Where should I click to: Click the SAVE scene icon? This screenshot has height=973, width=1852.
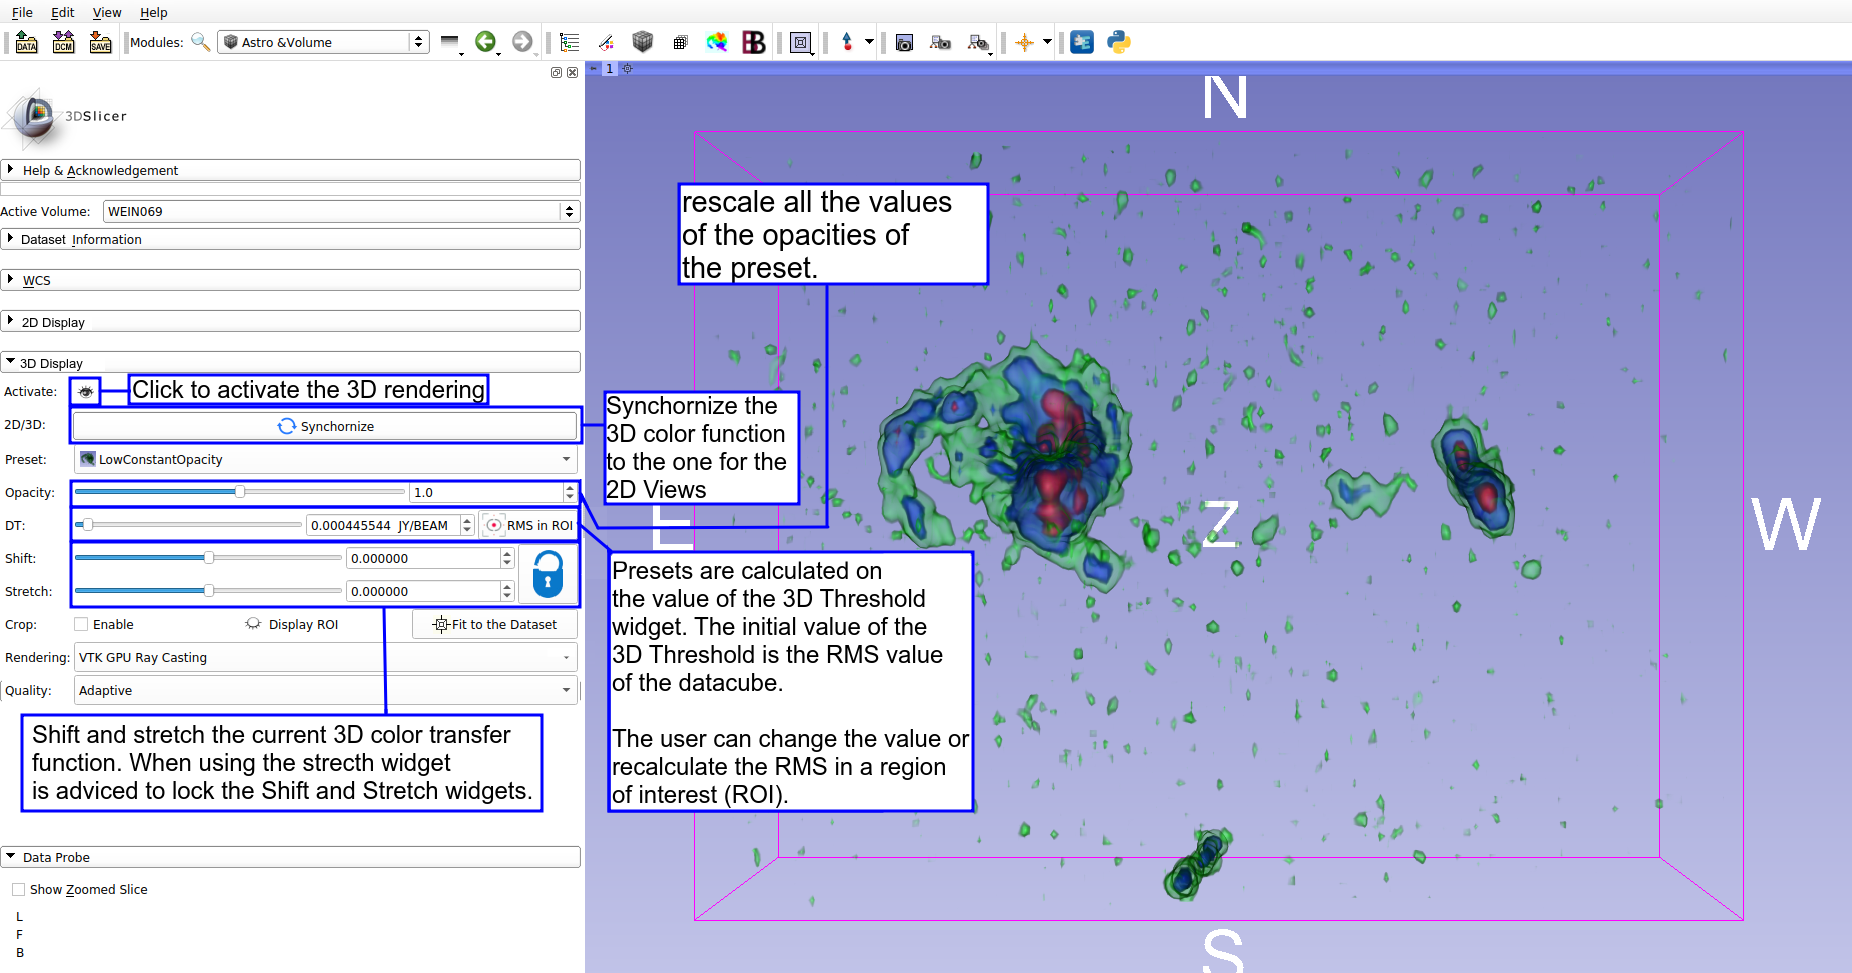tap(100, 42)
